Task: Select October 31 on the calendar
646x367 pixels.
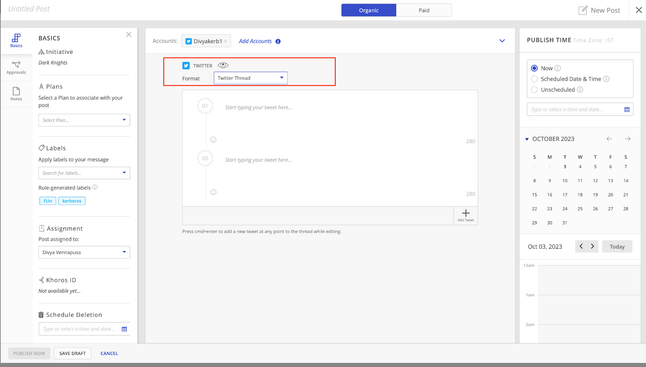Action: tap(565, 223)
